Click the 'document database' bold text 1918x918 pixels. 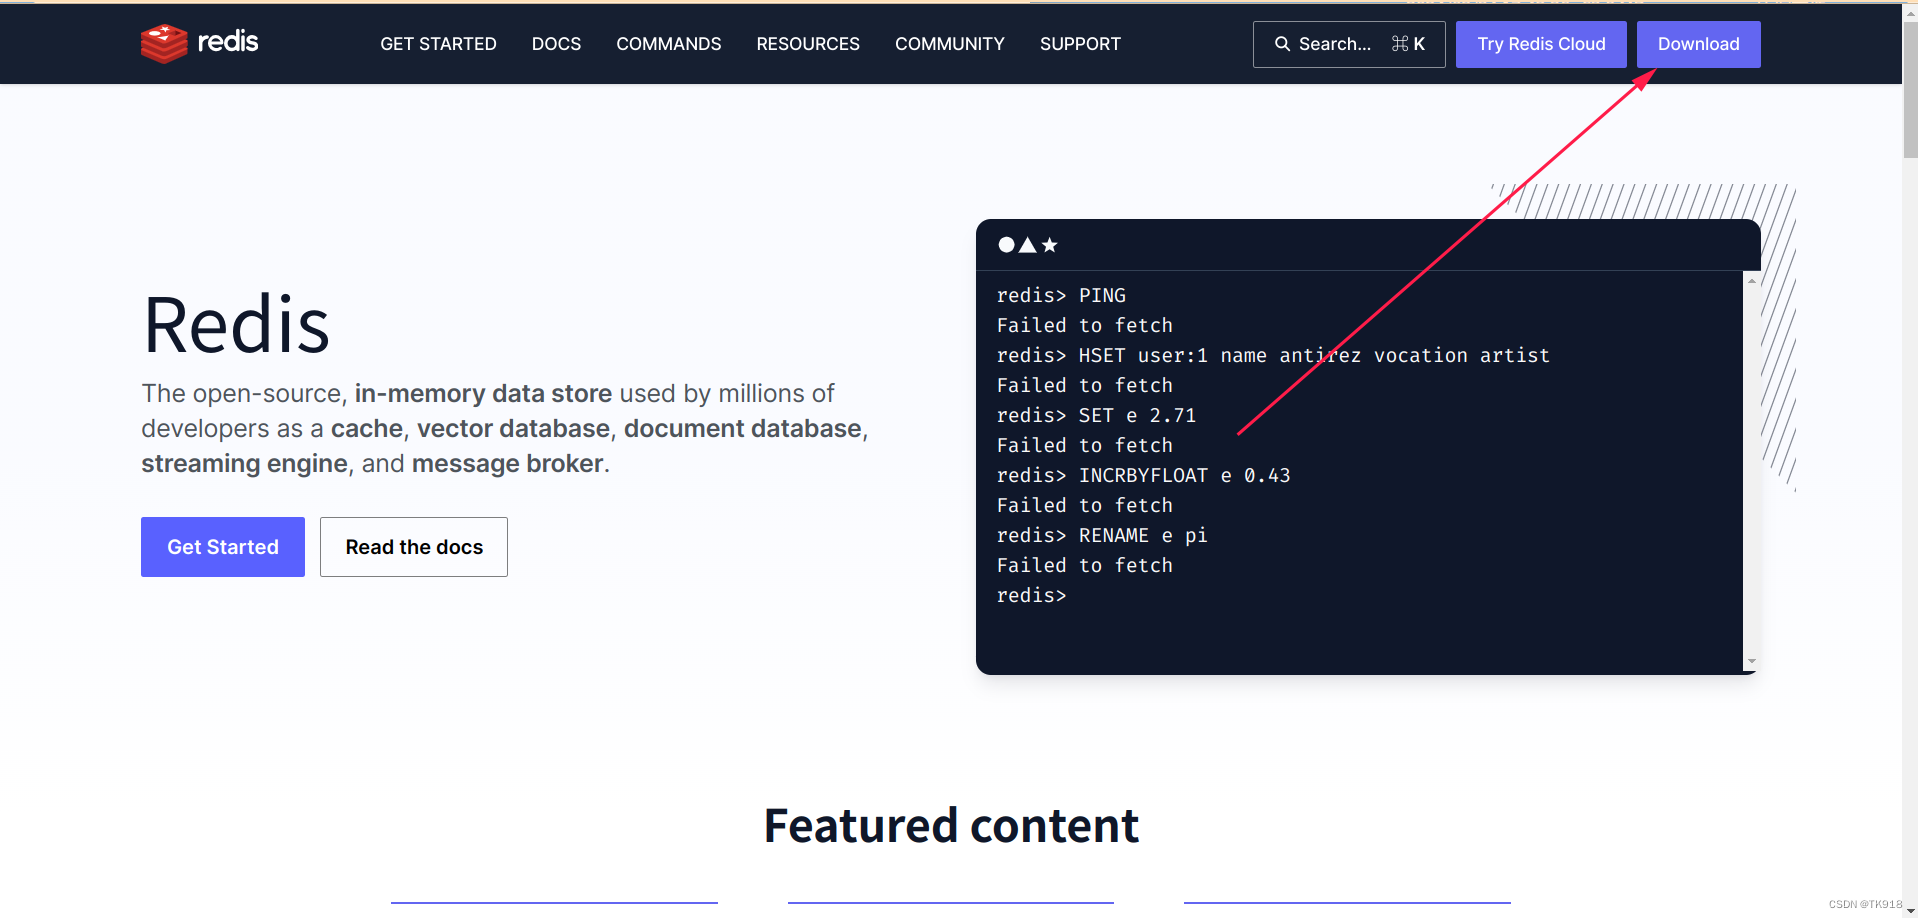point(743,428)
